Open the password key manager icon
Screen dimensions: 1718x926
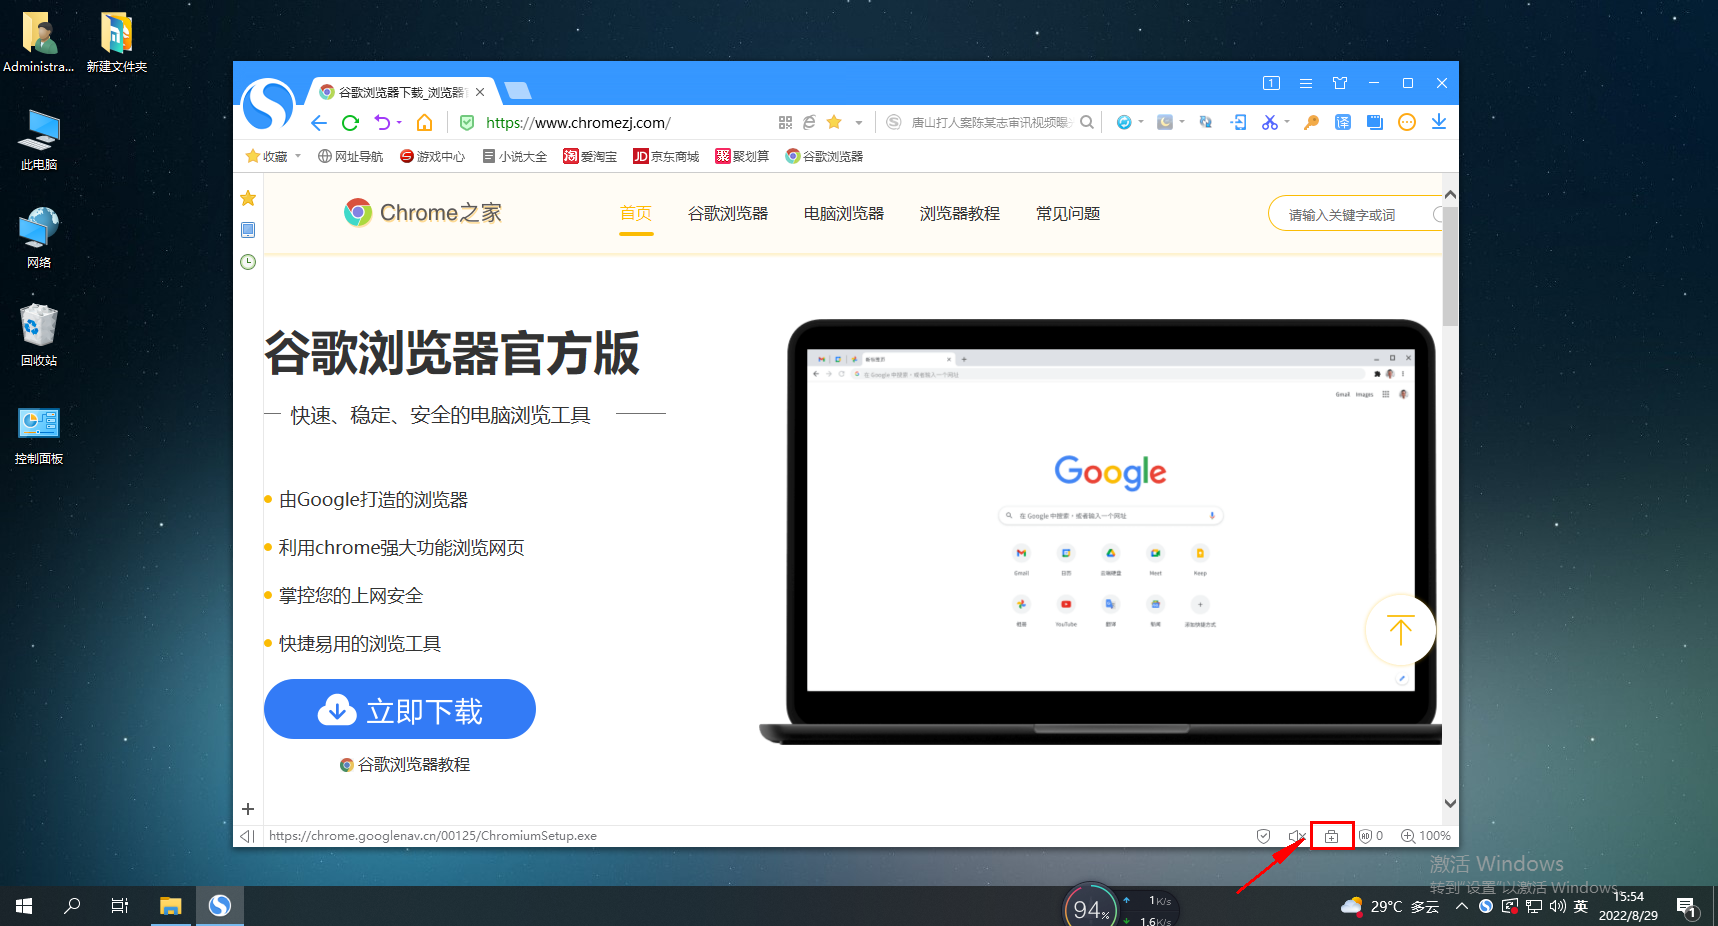click(1312, 122)
